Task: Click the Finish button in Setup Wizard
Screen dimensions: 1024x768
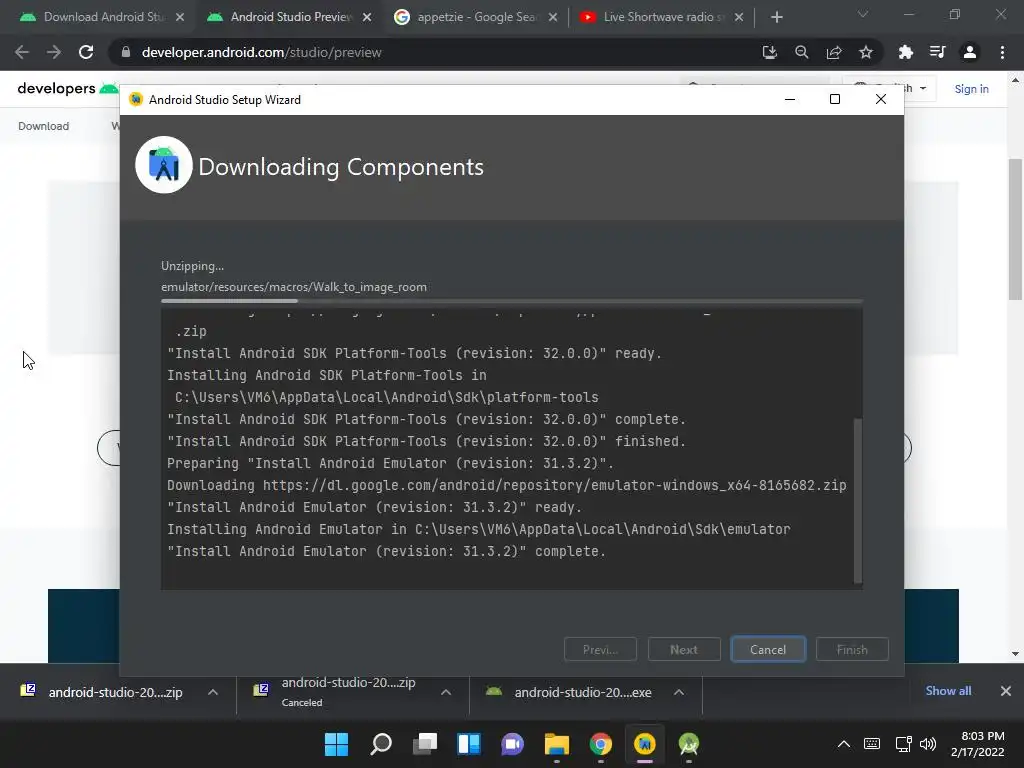Action: [852, 649]
